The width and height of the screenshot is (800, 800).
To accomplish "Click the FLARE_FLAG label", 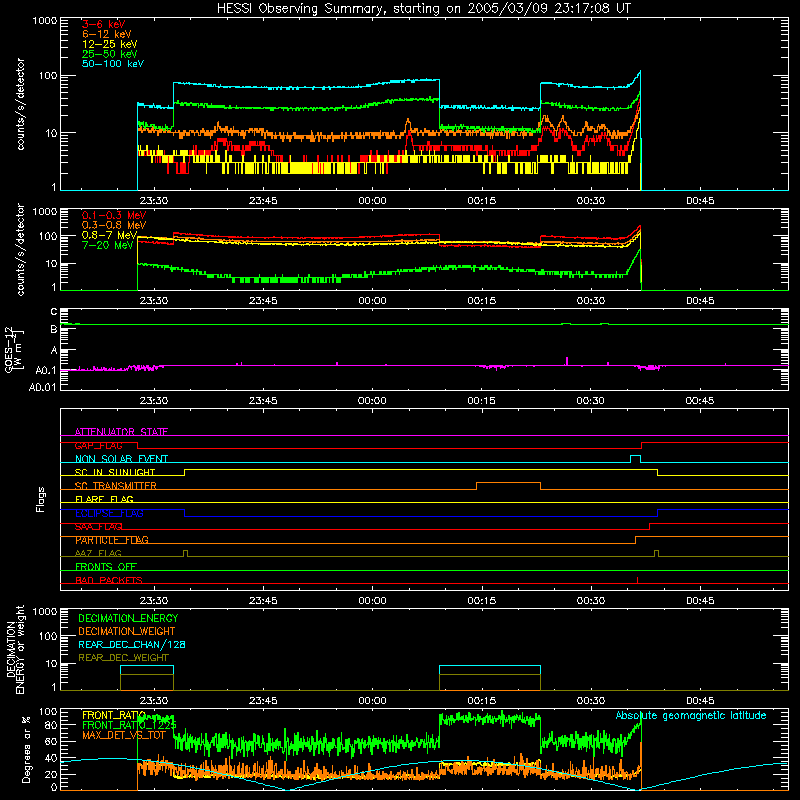I will pyautogui.click(x=104, y=499).
